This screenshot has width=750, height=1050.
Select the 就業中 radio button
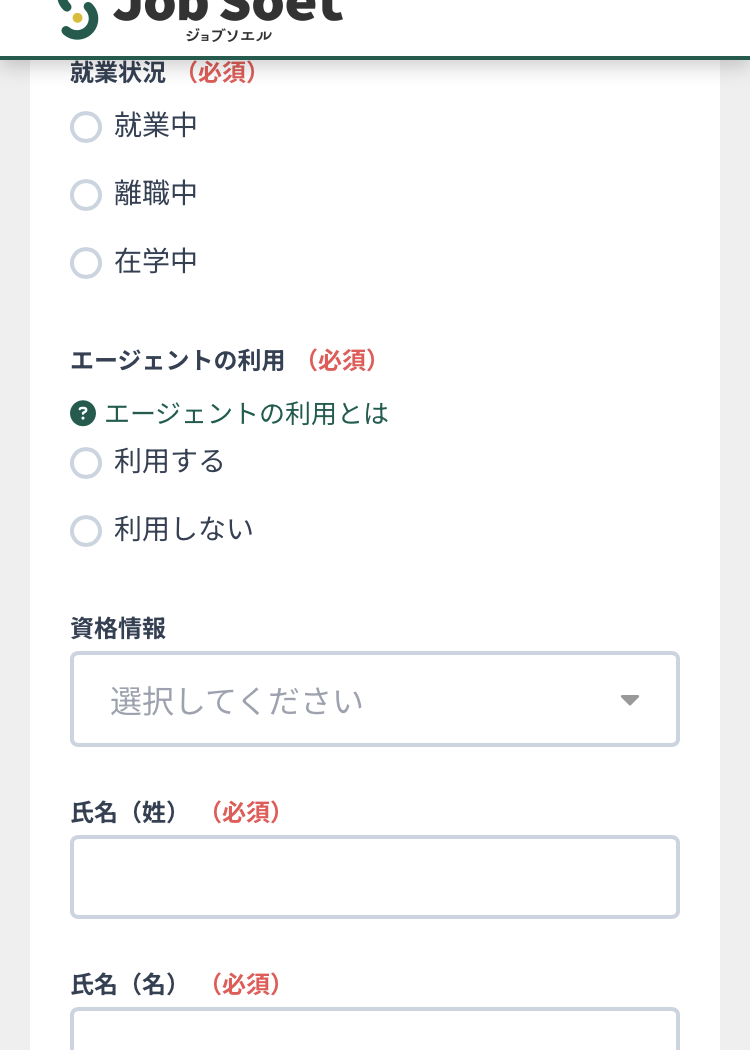click(86, 127)
